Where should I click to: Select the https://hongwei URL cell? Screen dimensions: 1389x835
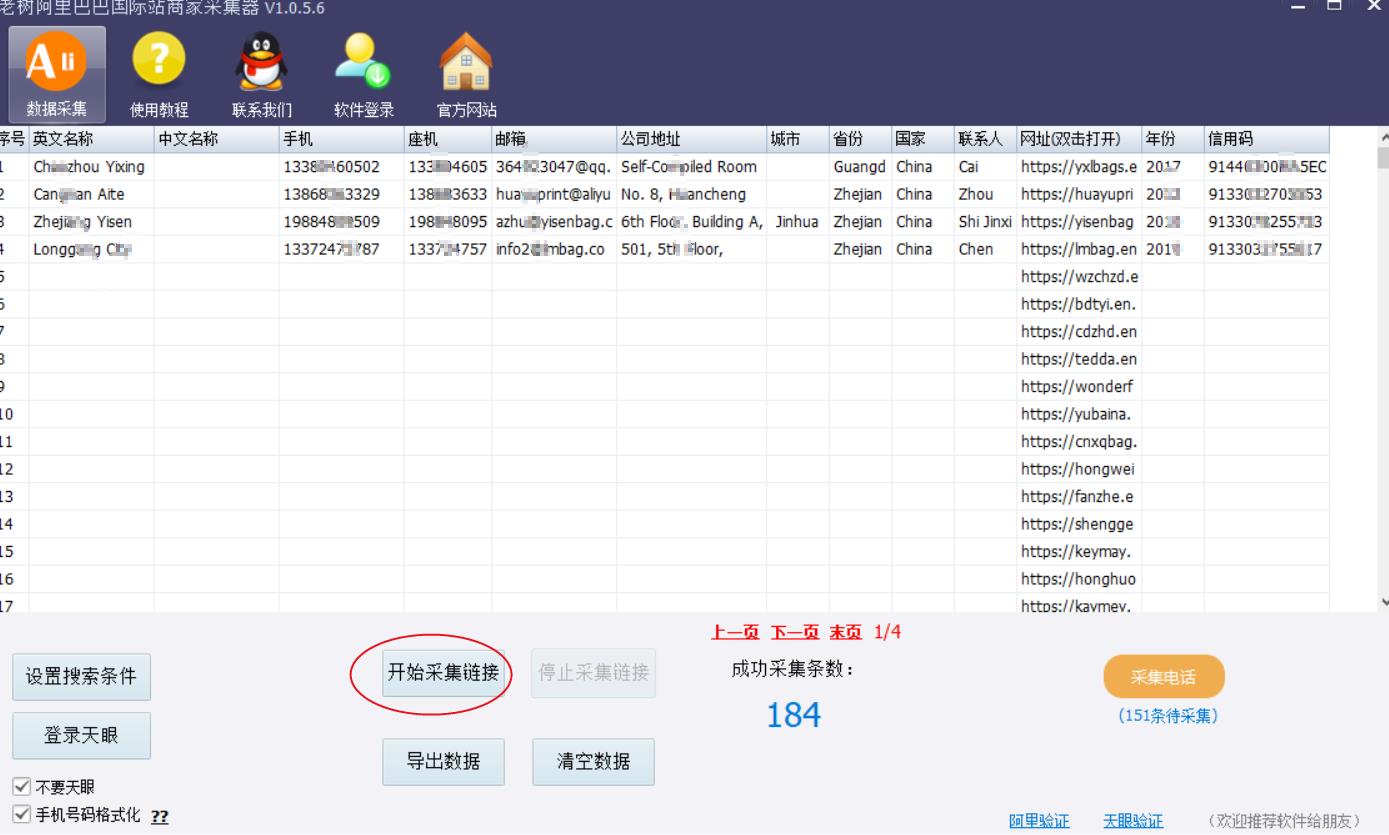tap(1079, 469)
